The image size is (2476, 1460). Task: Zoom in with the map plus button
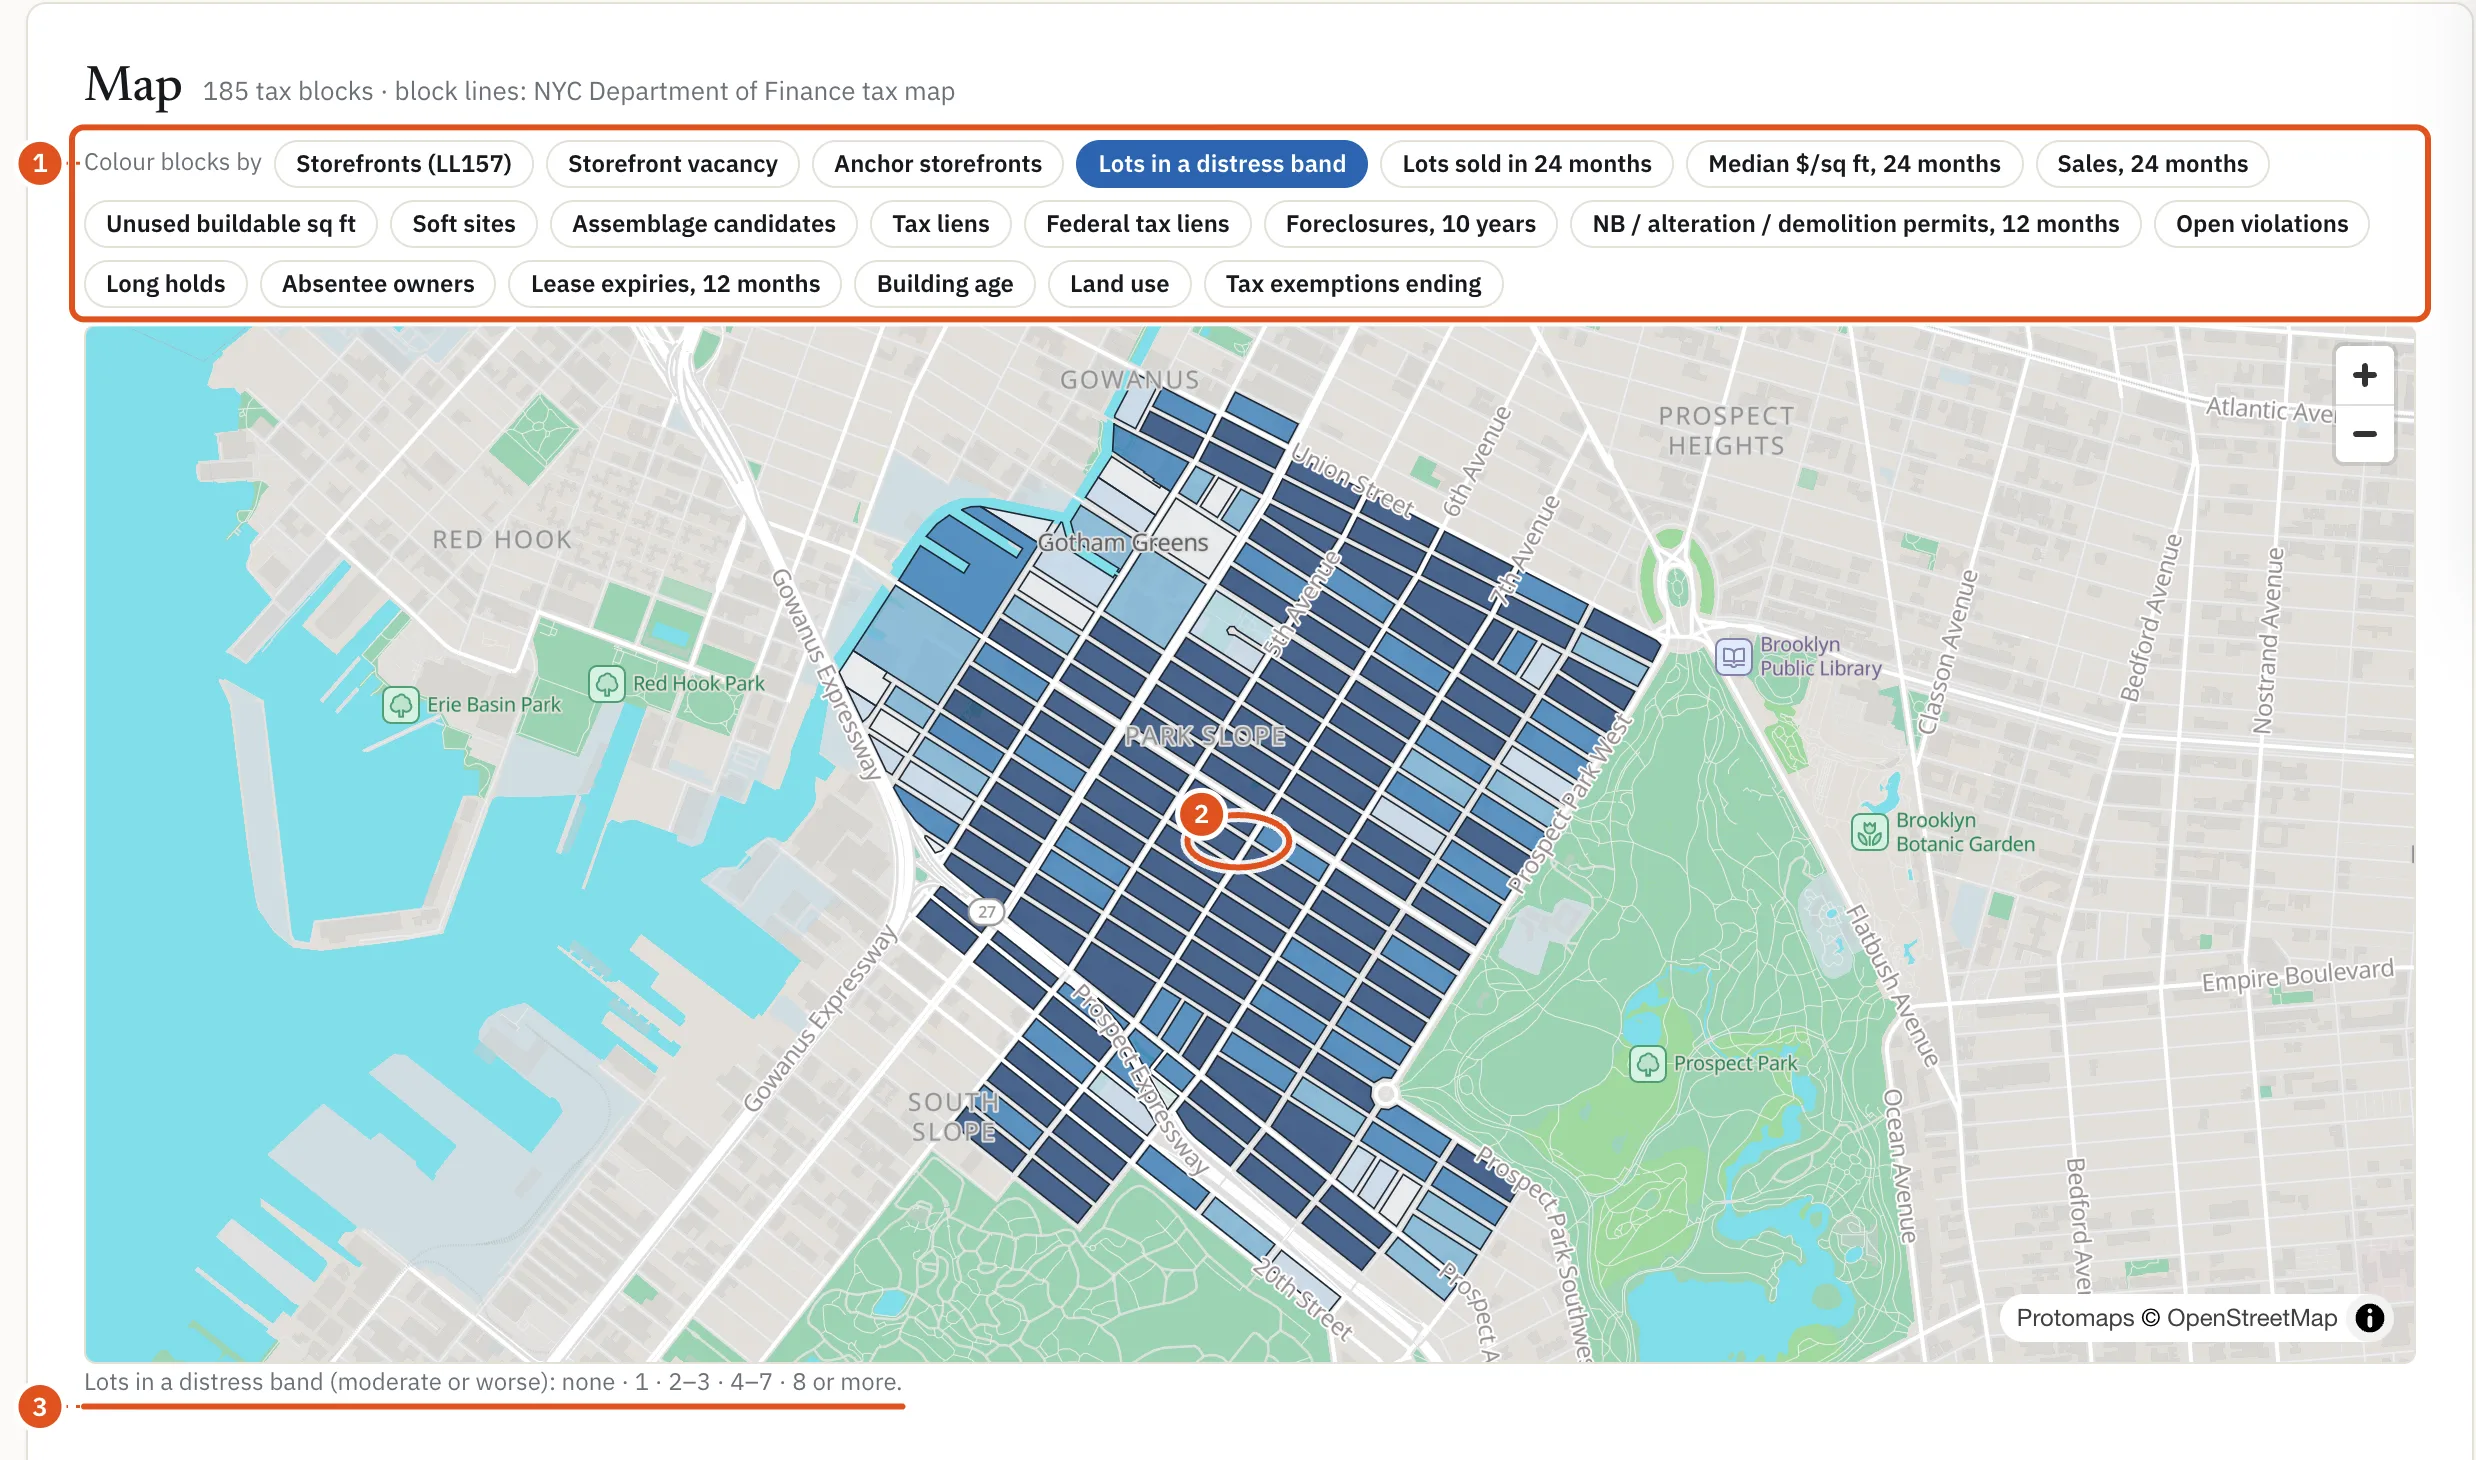click(x=2364, y=376)
